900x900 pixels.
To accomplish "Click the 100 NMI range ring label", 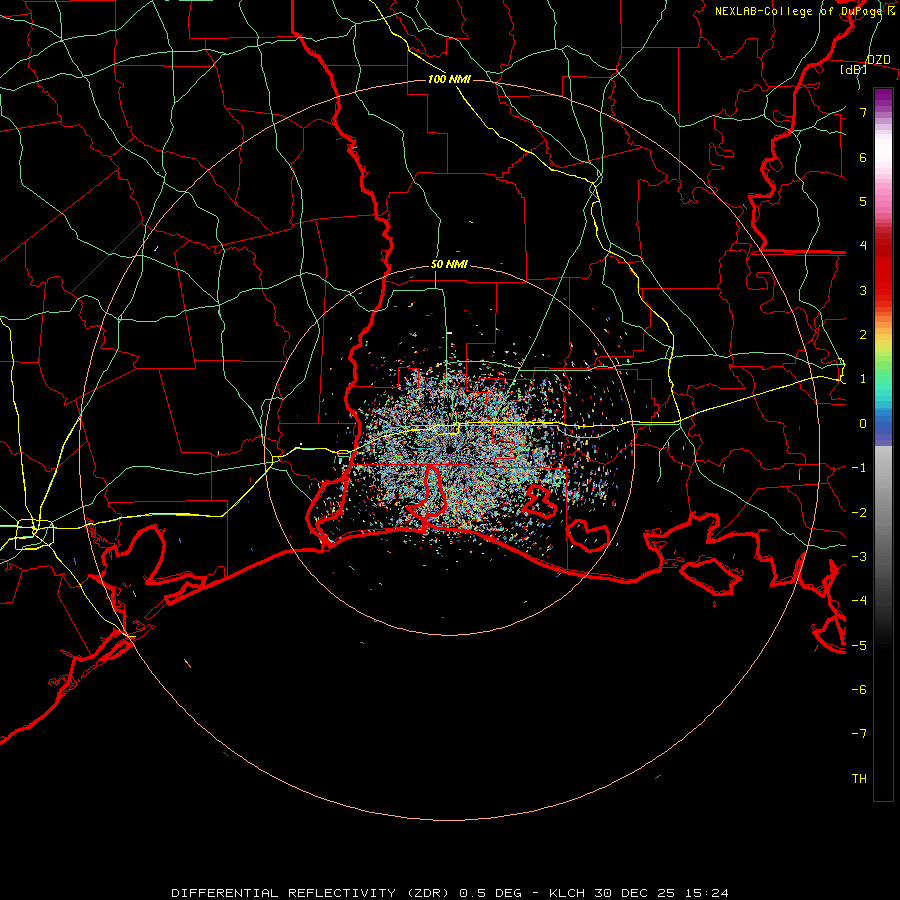I will (449, 79).
